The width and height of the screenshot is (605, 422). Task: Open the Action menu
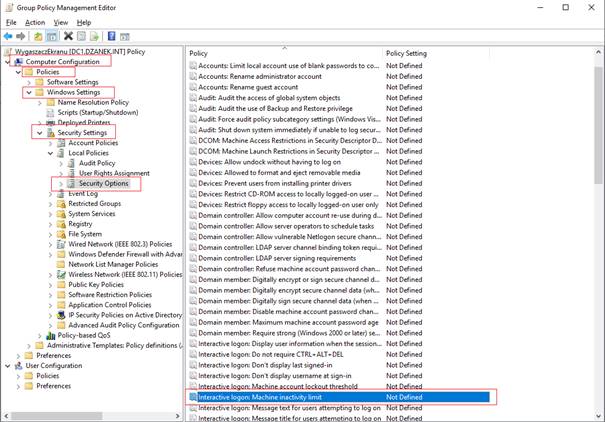[x=35, y=22]
